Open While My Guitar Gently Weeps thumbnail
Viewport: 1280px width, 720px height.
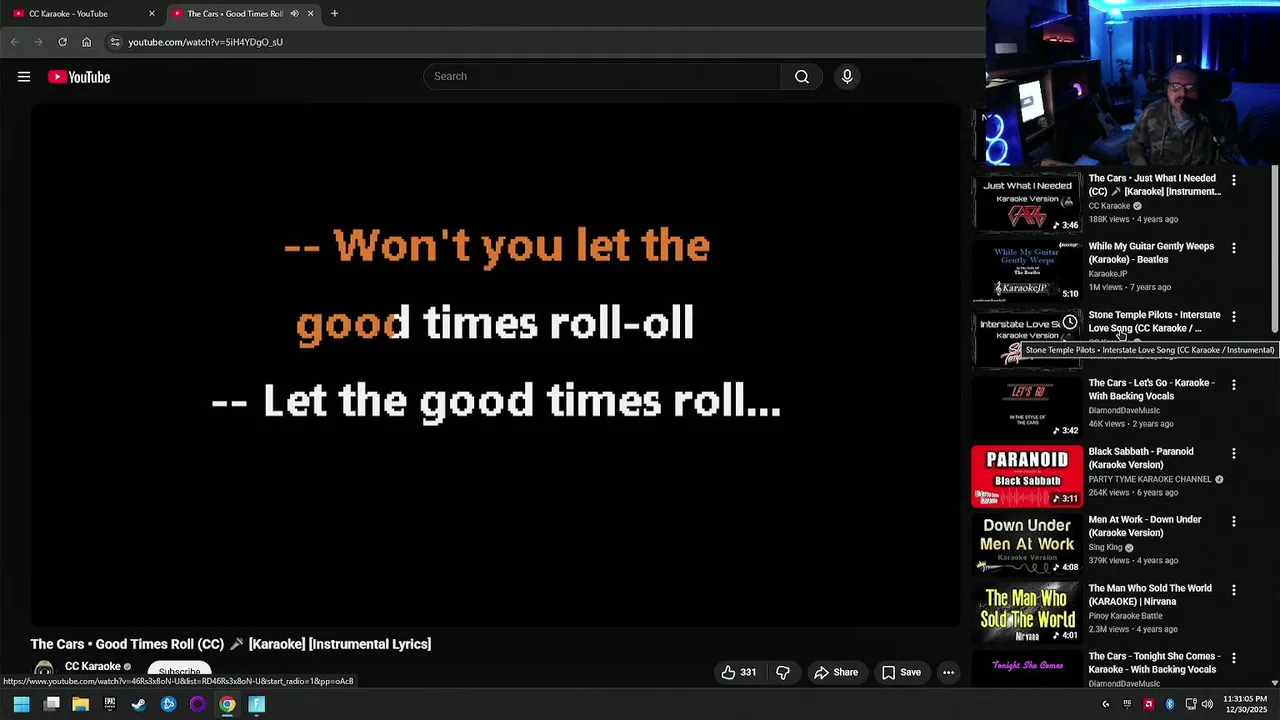(1027, 271)
